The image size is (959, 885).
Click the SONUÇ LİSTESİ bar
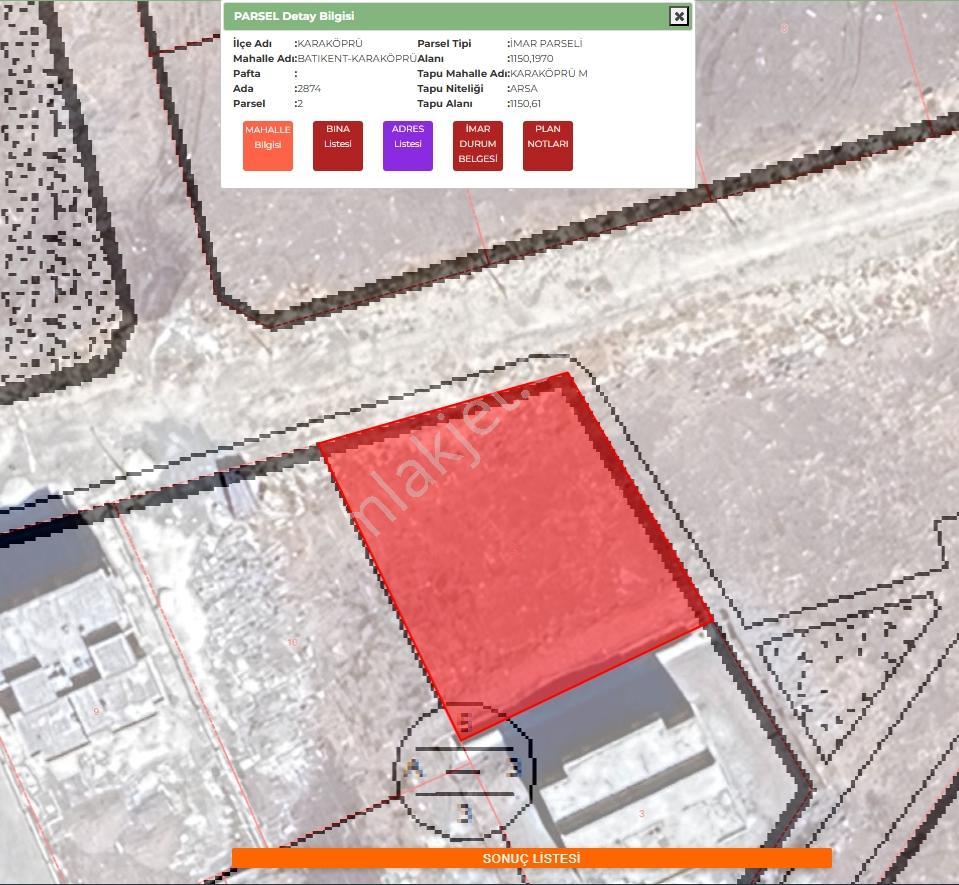[531, 858]
